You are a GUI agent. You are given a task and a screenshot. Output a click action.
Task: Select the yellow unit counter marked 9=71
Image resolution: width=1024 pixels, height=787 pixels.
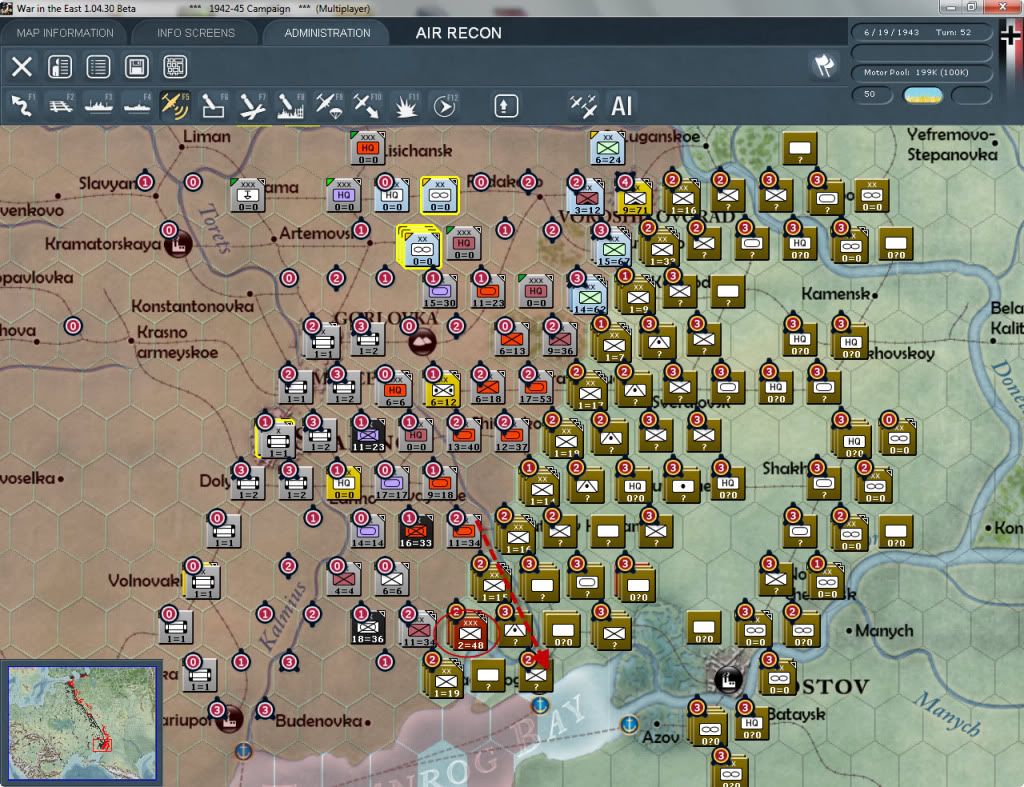(634, 197)
